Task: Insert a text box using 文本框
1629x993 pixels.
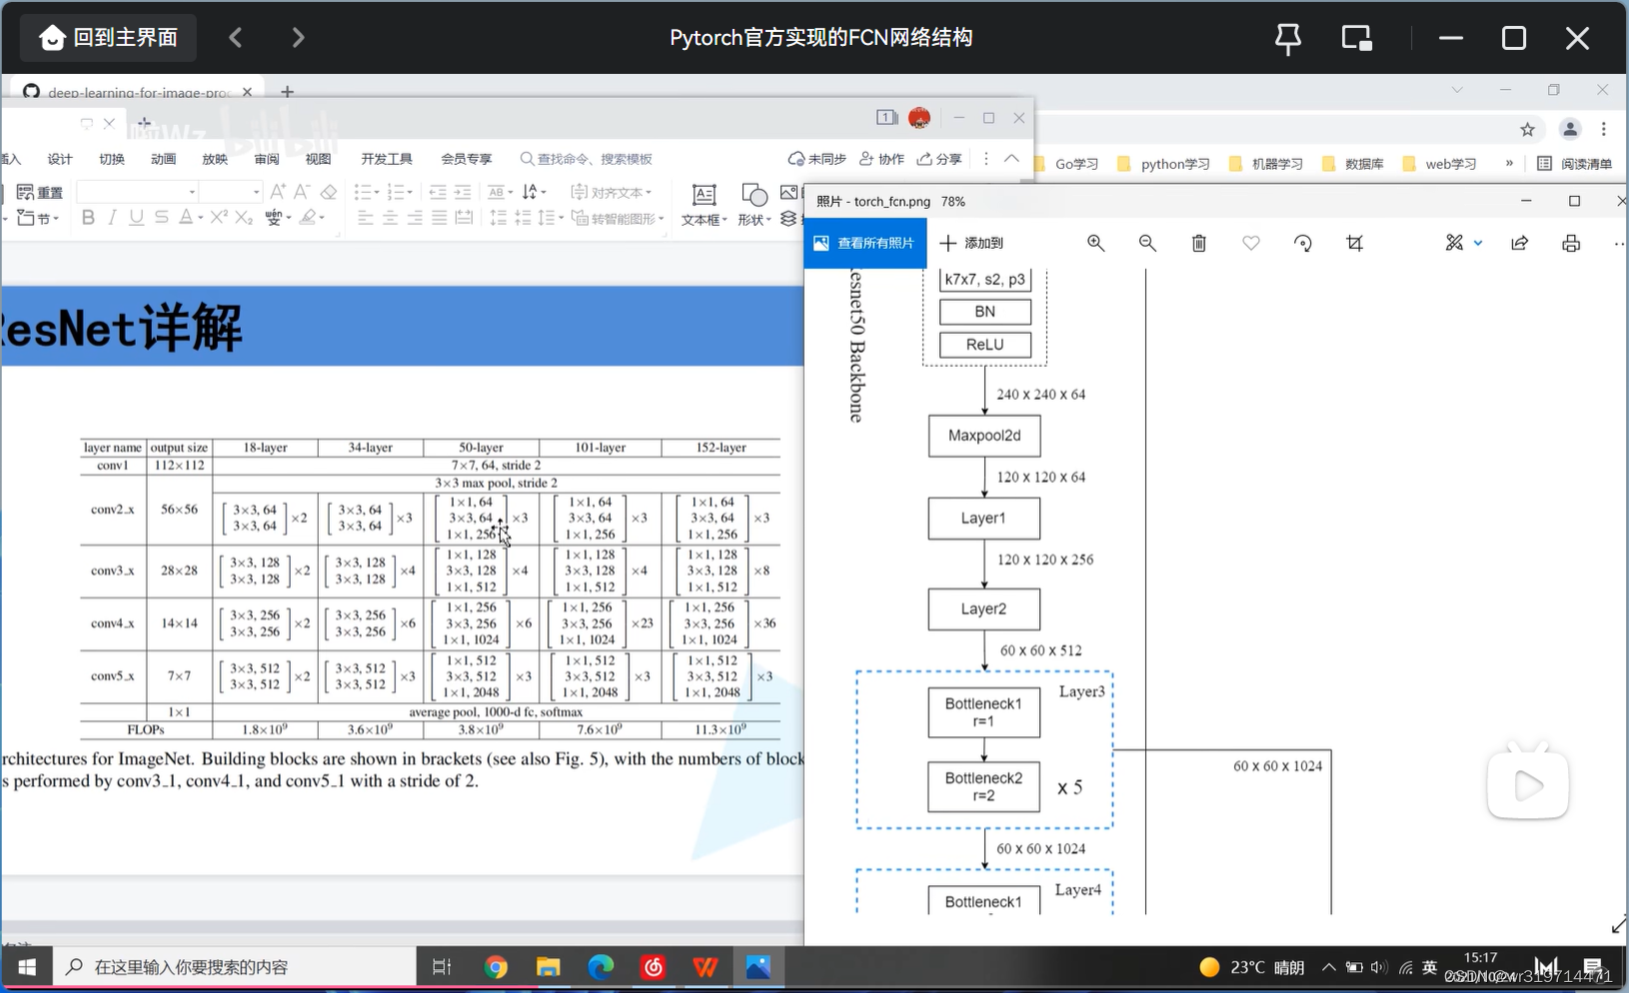Action: pos(704,205)
